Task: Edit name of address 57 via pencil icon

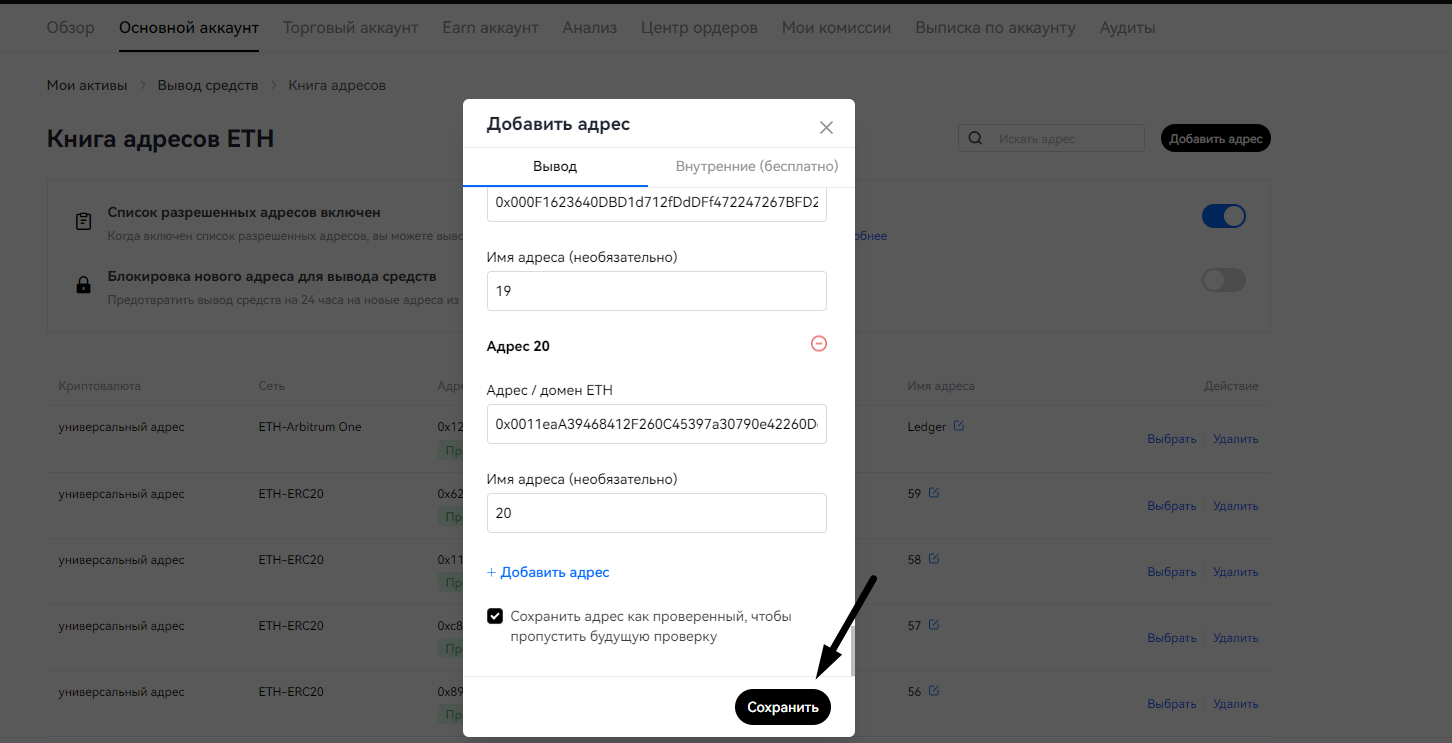Action: point(934,625)
